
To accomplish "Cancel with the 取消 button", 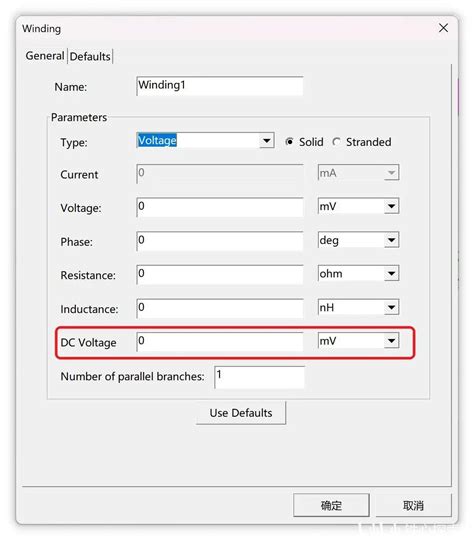I will [413, 505].
